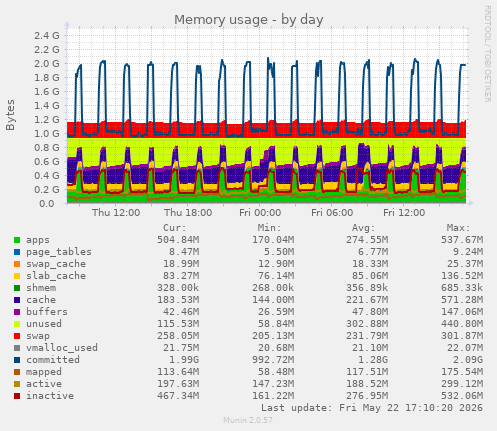Select the 'mapped' legend label
The image size is (497, 431).
pyautogui.click(x=44, y=372)
